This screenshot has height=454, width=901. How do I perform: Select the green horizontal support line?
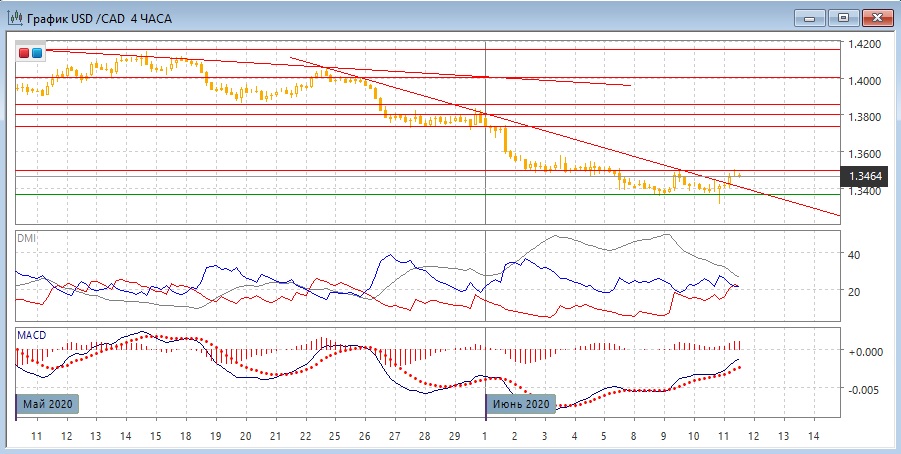[x=300, y=195]
